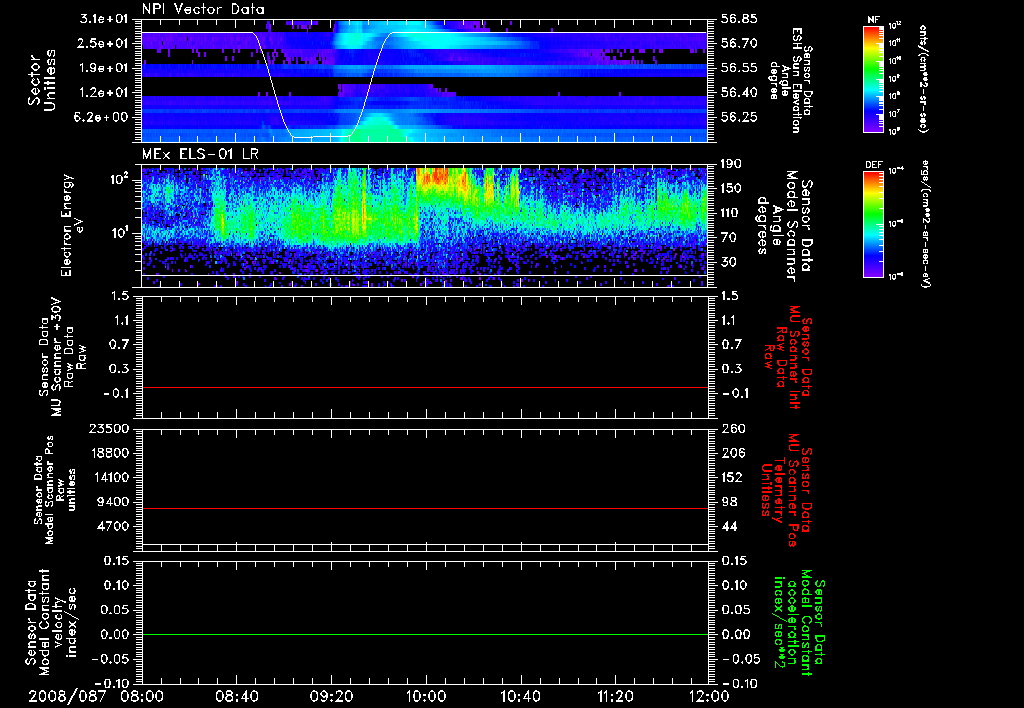Click the green constant velocity line
Viewport: 1024px width, 708px height.
coord(425,634)
